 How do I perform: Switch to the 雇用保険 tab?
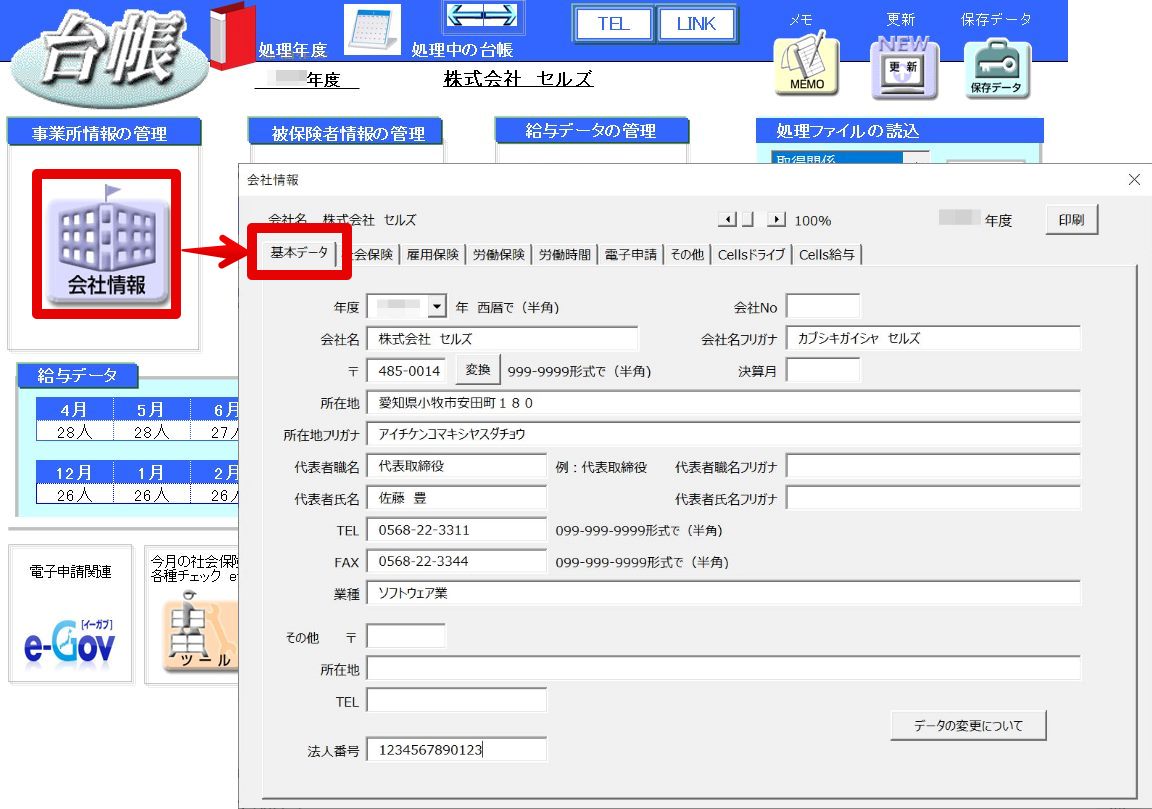433,254
